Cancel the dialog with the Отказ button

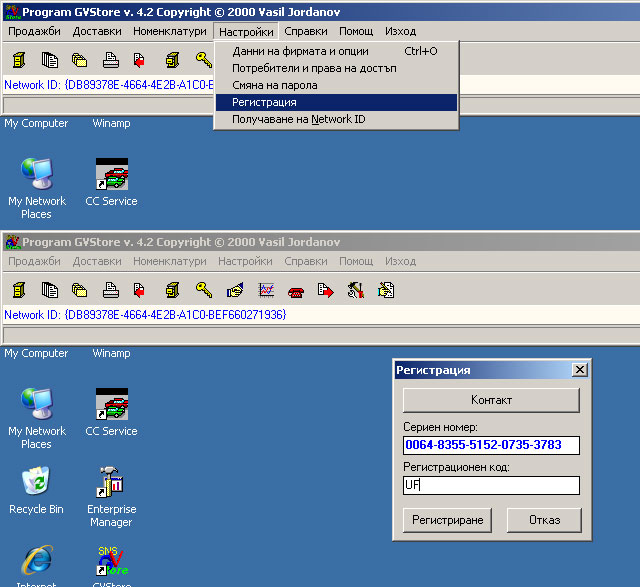[x=543, y=520]
